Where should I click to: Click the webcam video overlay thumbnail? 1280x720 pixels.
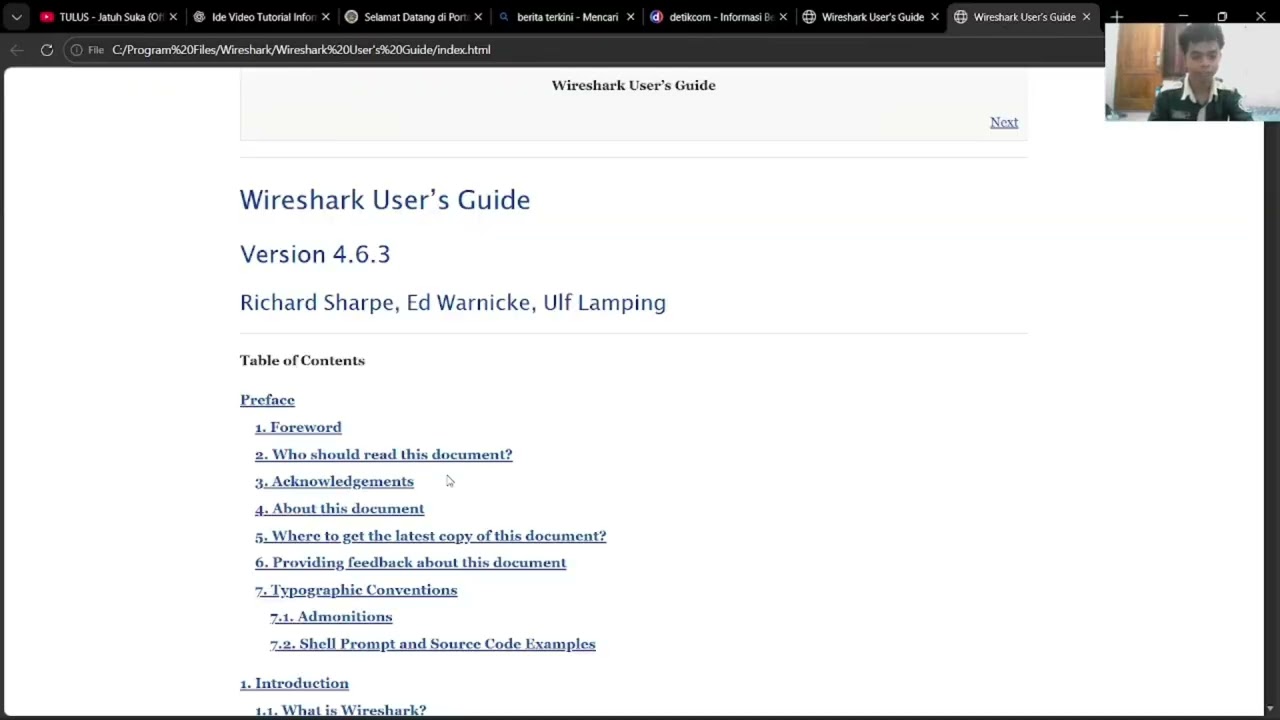1192,71
